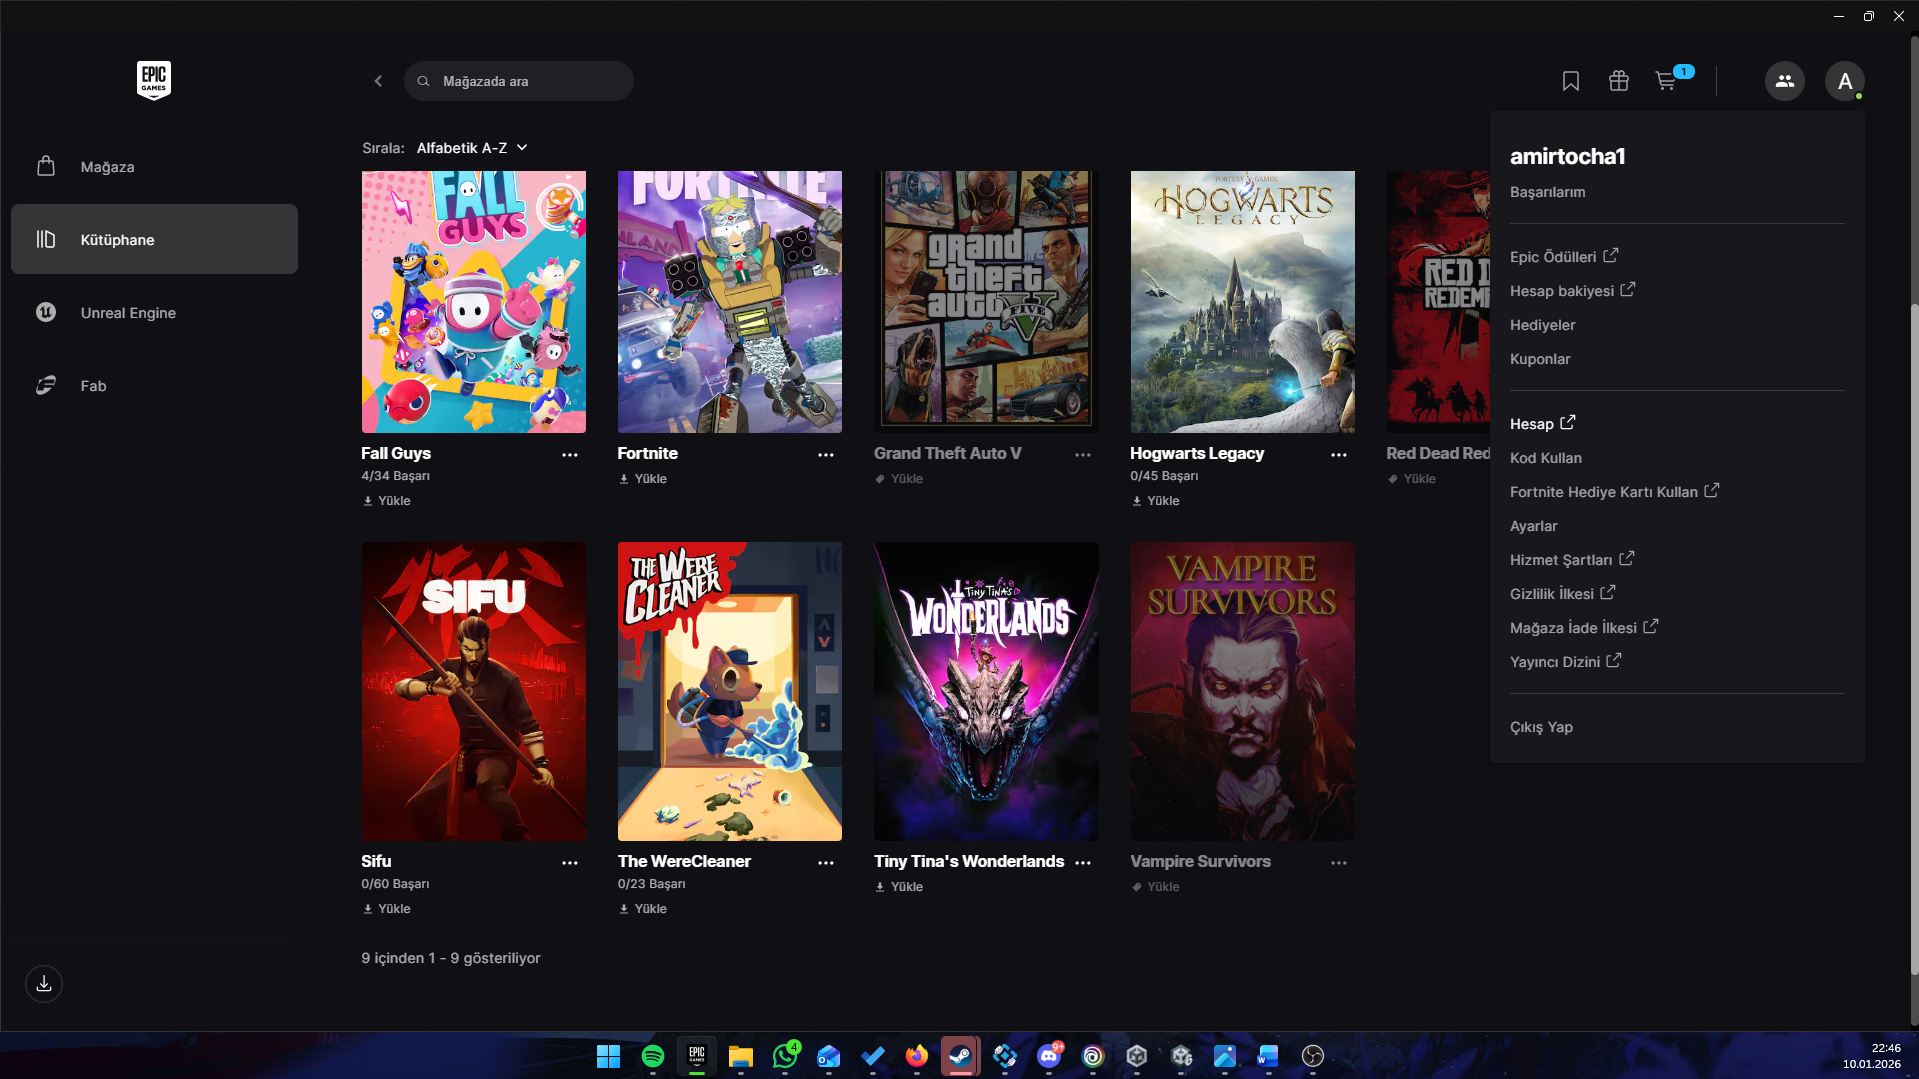The image size is (1919, 1079).
Task: Open Mağaza İade İlkesi link
Action: (1584, 628)
